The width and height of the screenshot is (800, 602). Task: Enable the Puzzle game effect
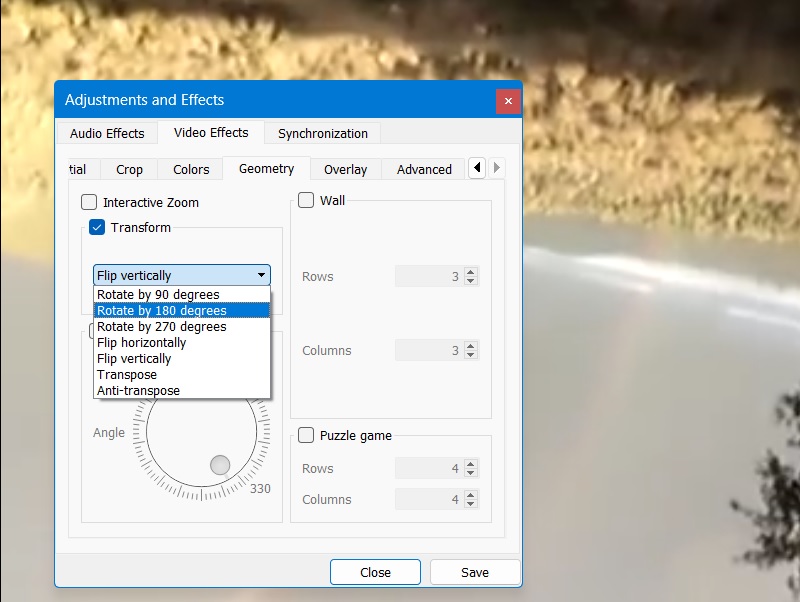(307, 435)
